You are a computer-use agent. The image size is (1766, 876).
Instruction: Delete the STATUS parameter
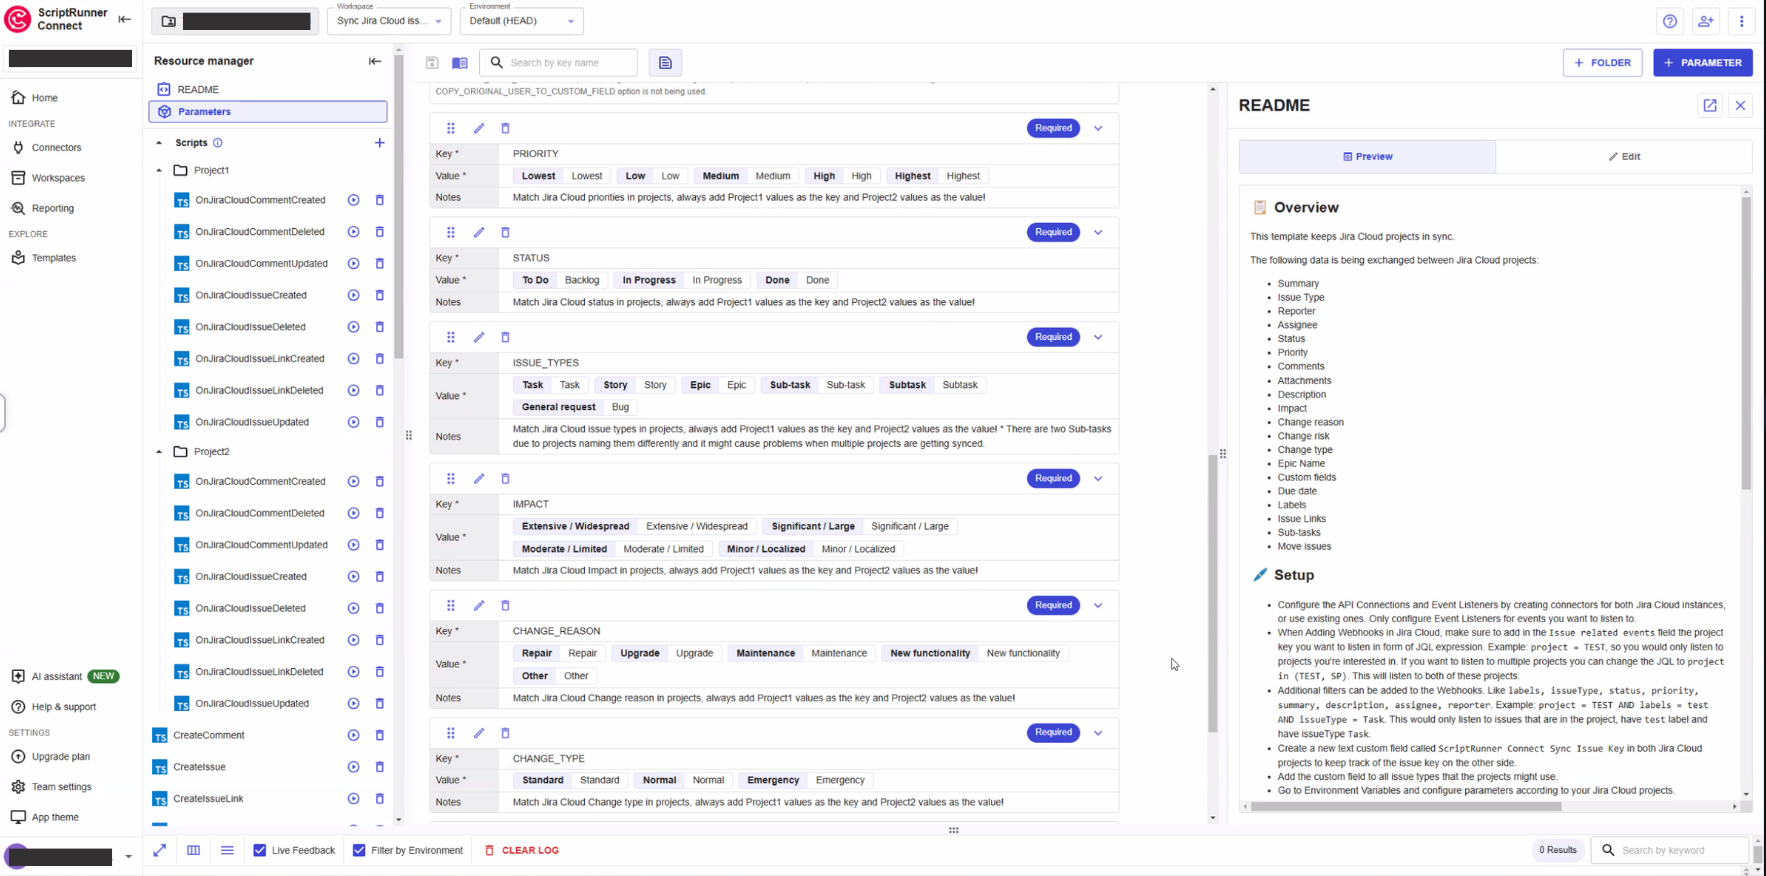pyautogui.click(x=505, y=232)
